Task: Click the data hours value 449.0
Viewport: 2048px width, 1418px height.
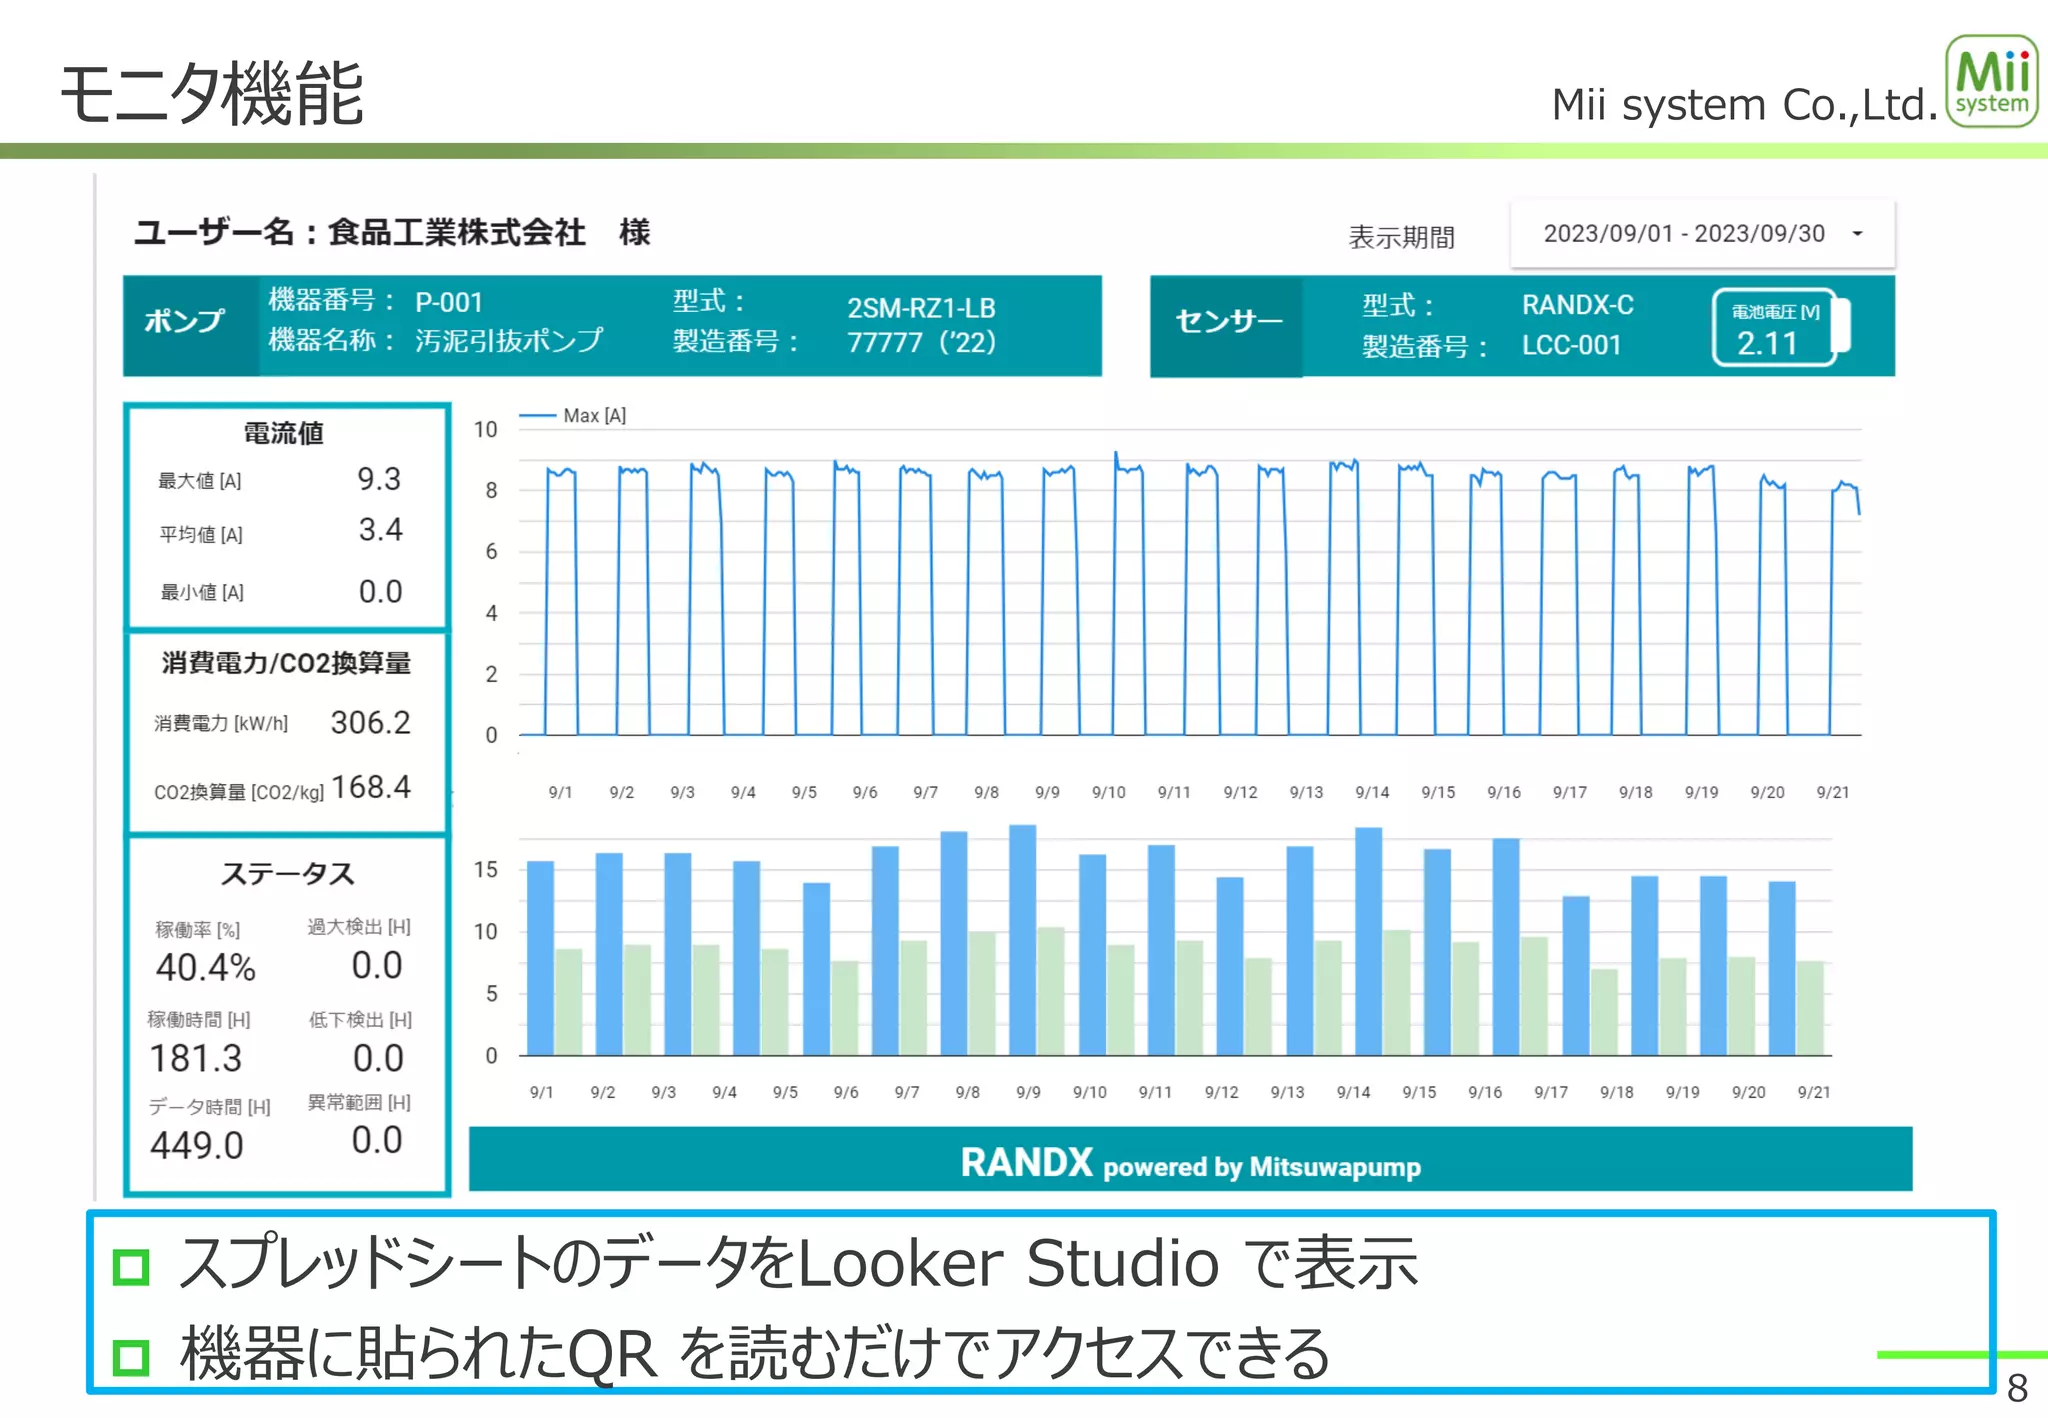Action: coord(197,1146)
